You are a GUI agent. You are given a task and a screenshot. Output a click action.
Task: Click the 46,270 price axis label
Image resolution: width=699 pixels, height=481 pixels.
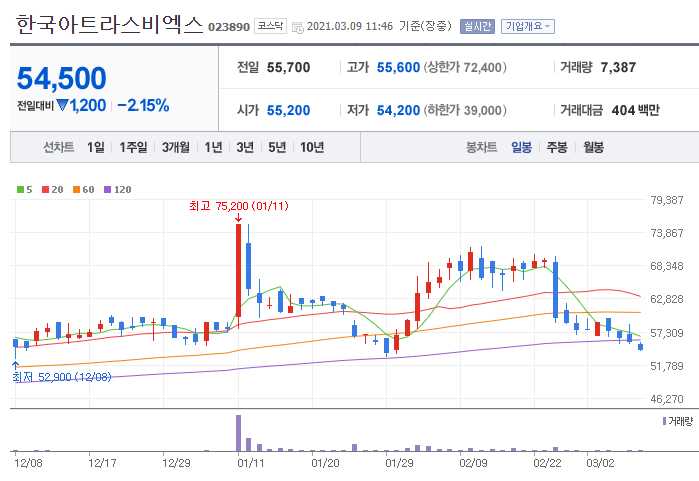(x=666, y=399)
